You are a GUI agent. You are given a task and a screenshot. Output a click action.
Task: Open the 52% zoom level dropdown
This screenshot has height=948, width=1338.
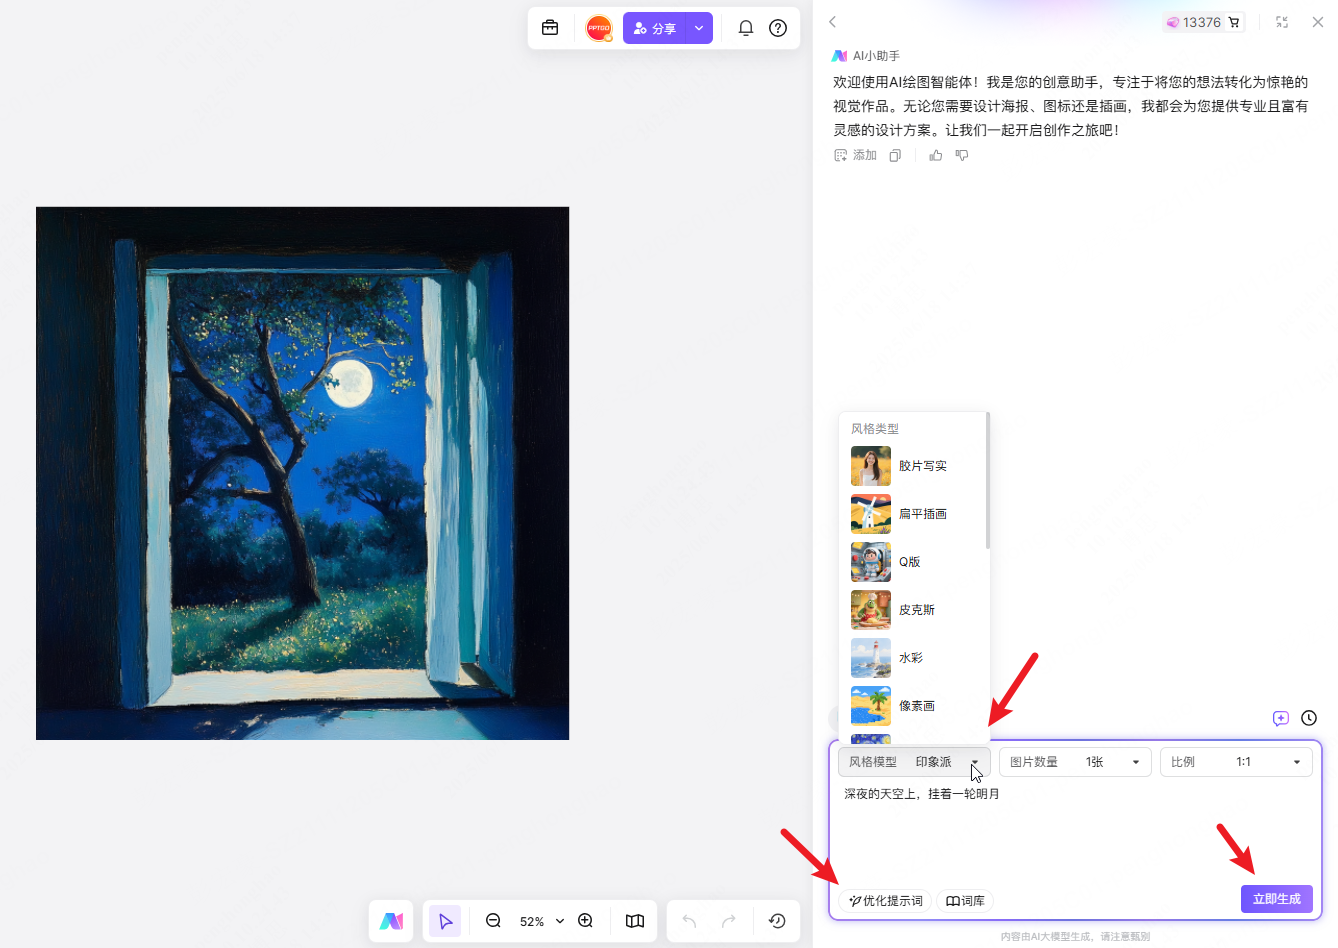click(x=542, y=921)
